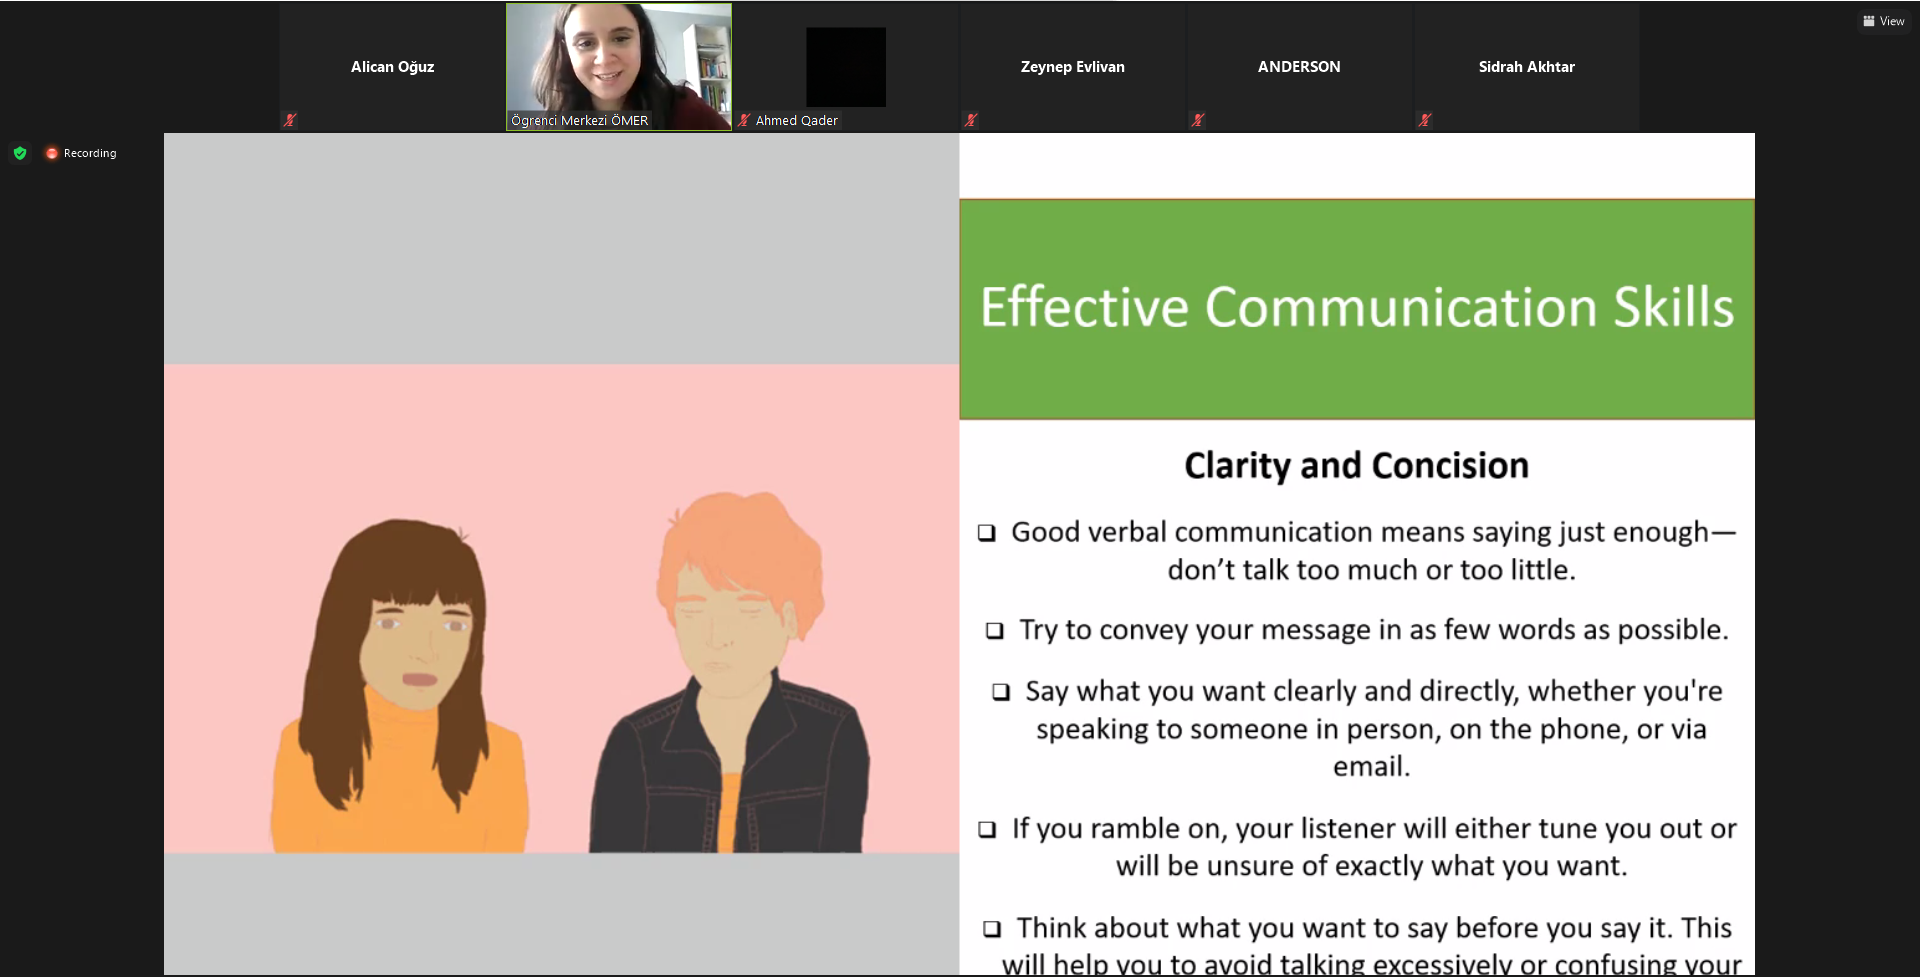1920x977 pixels.
Task: Select the Zeynep Evlivan participant tile
Action: [x=1072, y=67]
